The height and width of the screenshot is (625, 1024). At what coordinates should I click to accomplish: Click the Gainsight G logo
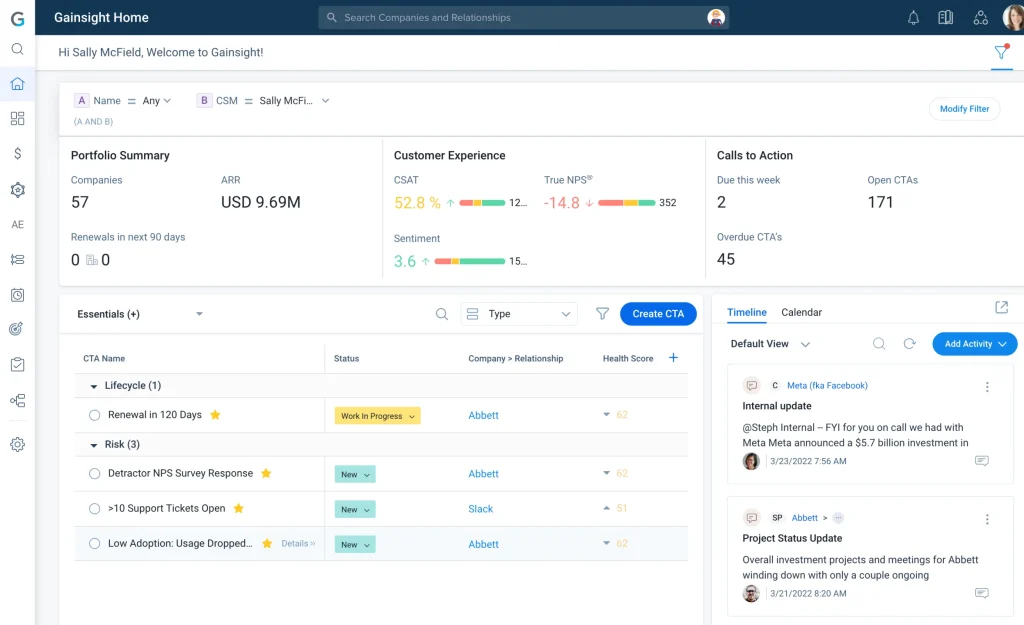click(x=18, y=18)
